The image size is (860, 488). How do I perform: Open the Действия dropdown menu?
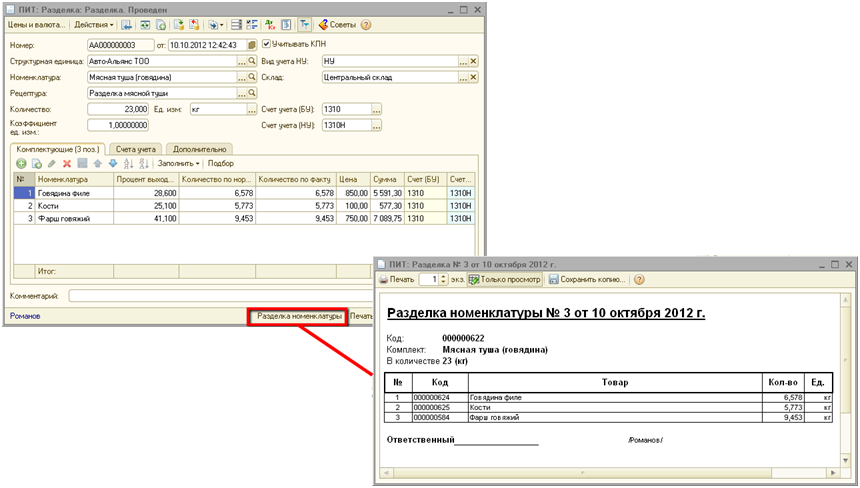coord(93,24)
